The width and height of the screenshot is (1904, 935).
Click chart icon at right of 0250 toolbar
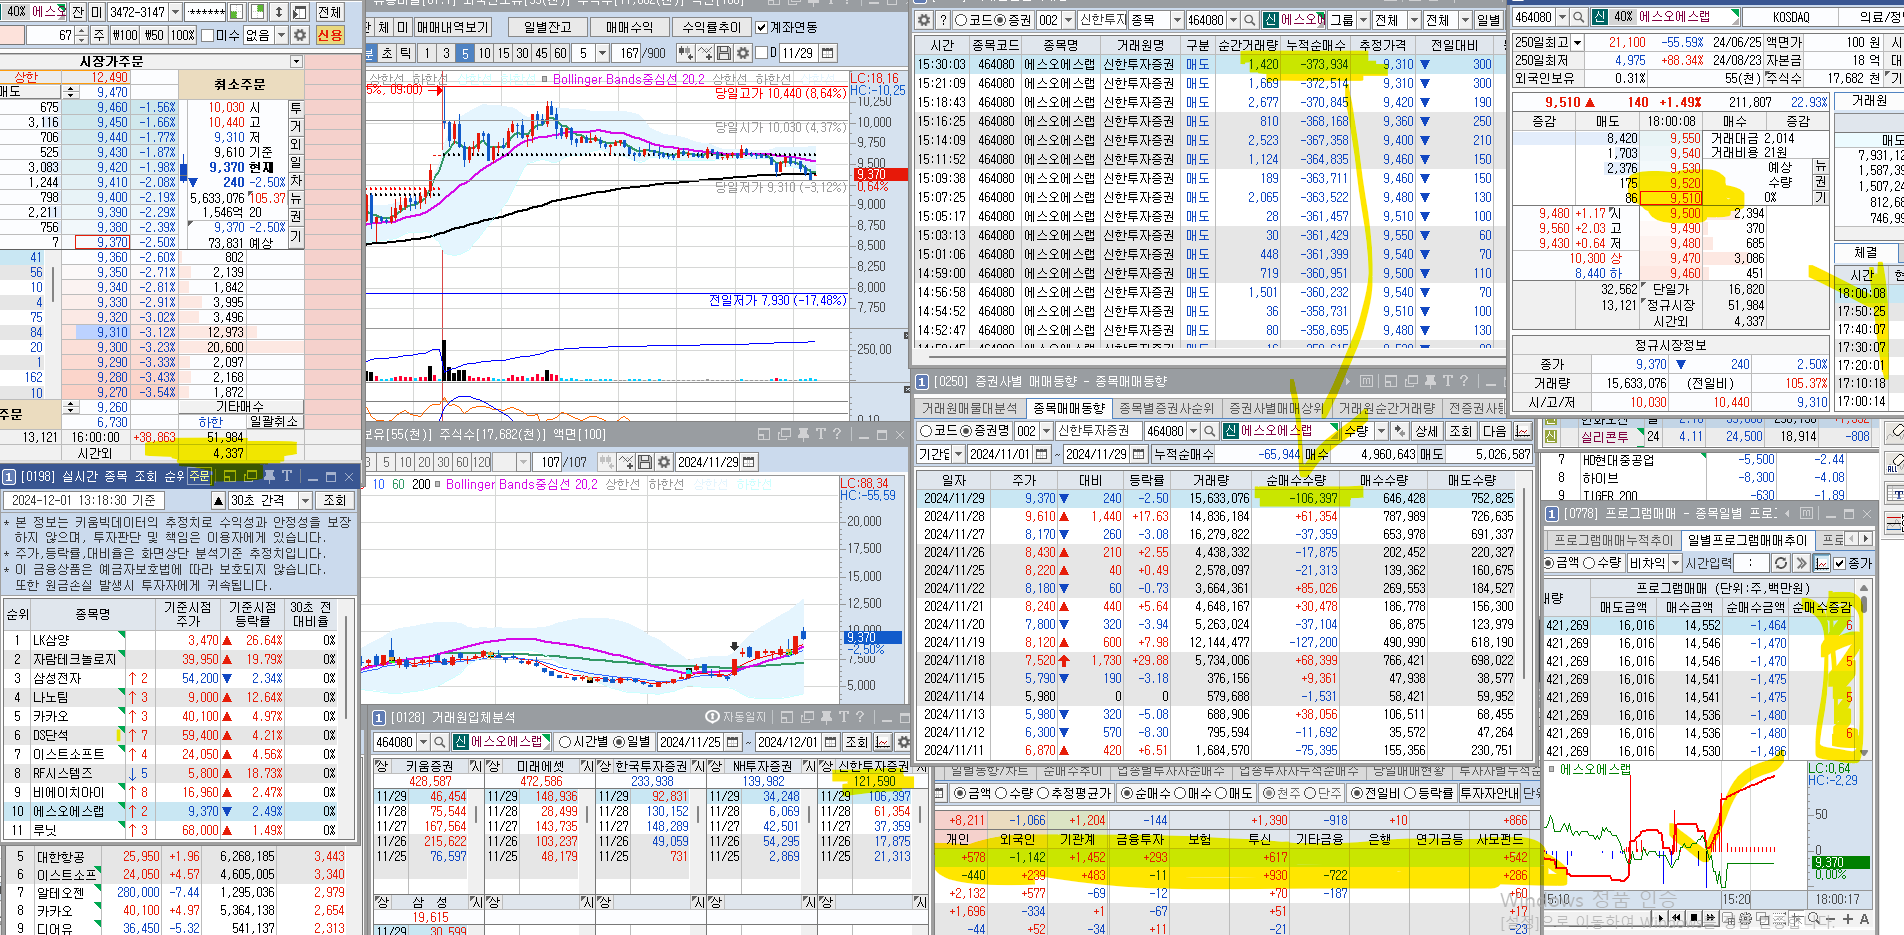[1522, 431]
